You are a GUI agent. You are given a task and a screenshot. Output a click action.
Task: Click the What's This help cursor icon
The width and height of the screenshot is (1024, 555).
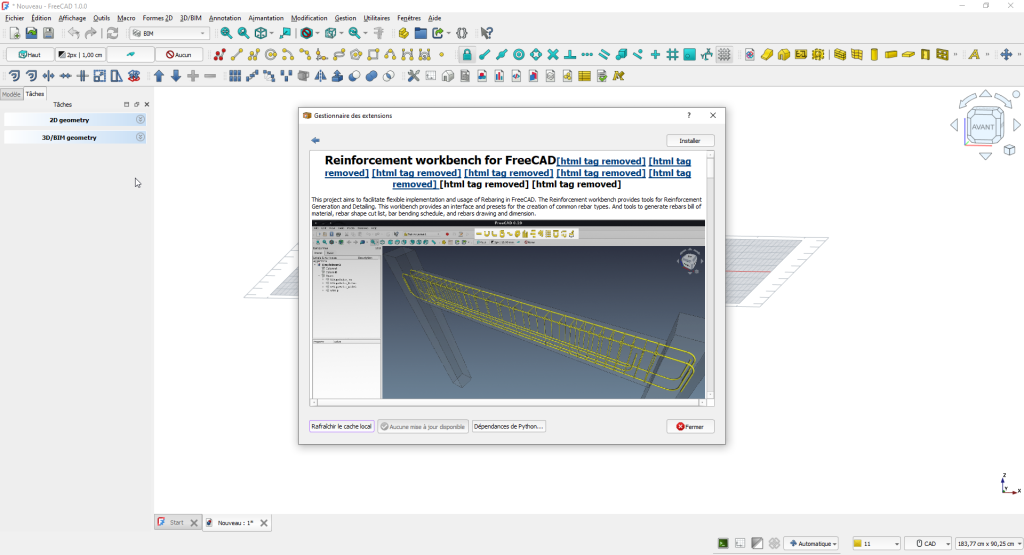pos(487,33)
